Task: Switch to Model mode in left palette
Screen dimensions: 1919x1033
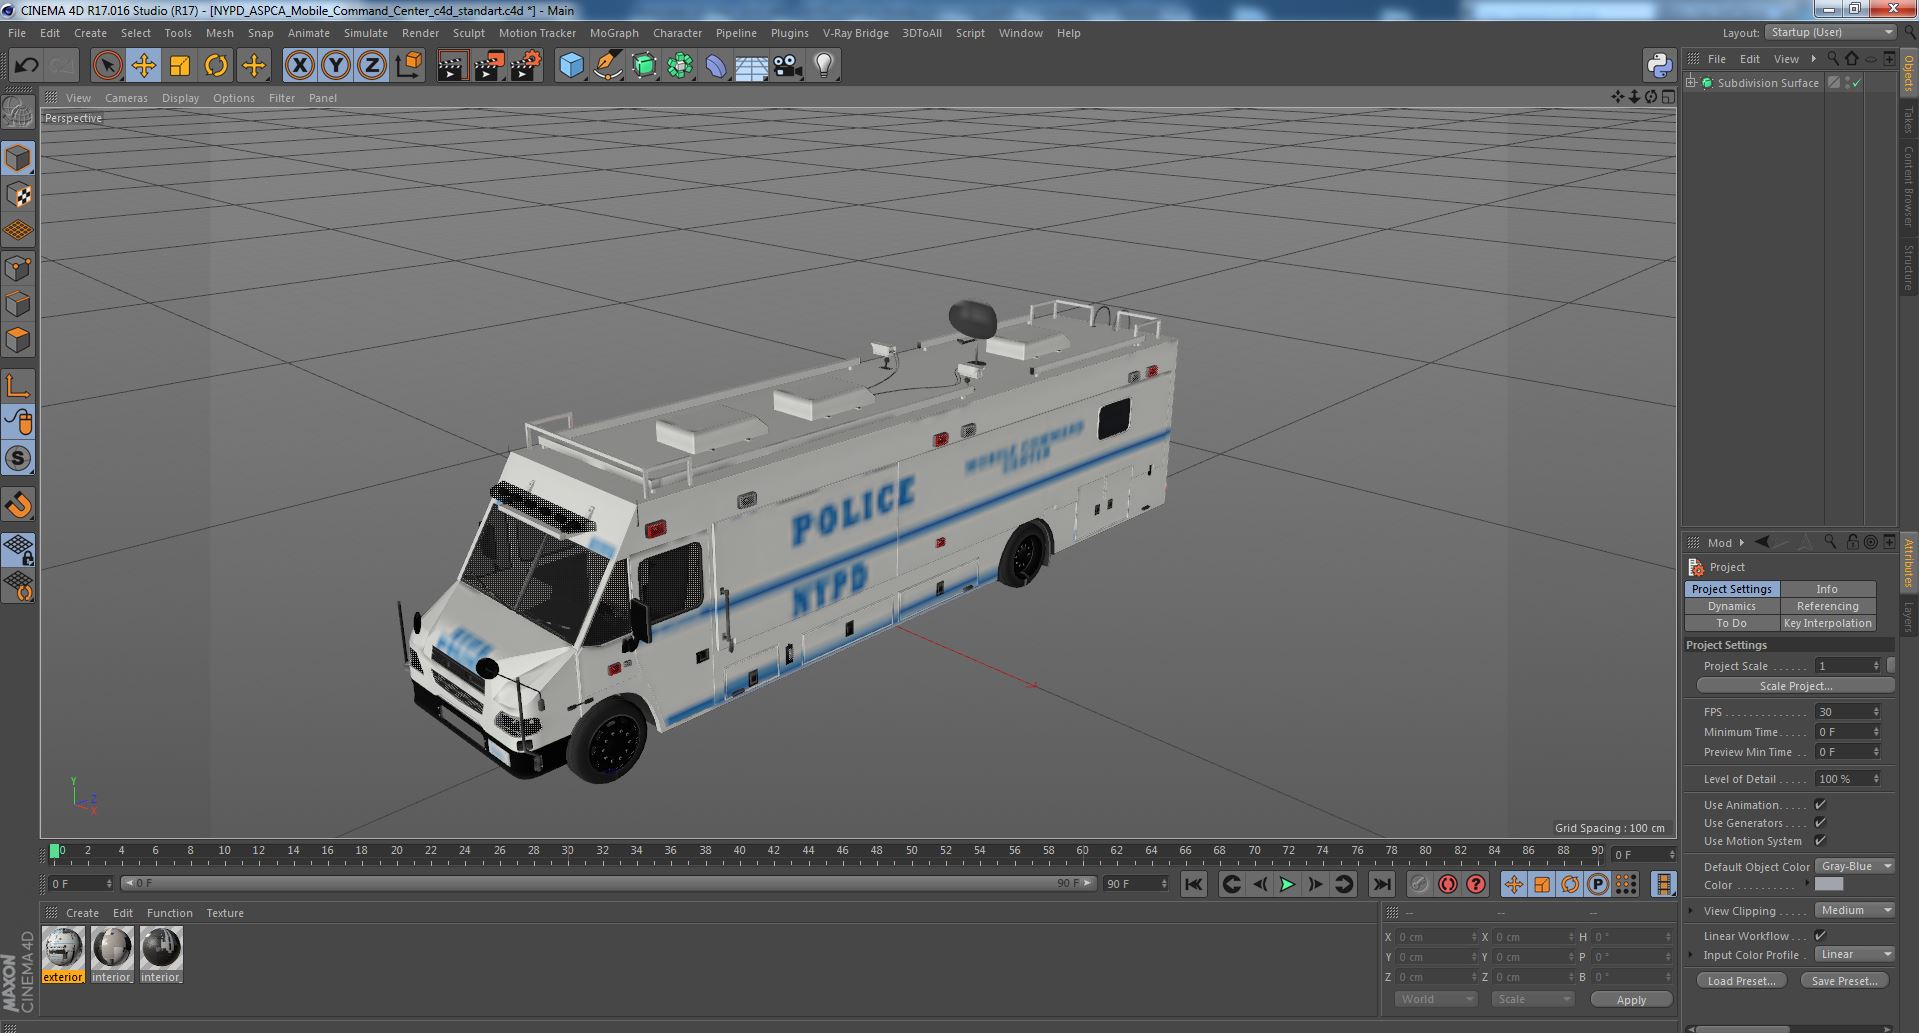Action: [18, 158]
